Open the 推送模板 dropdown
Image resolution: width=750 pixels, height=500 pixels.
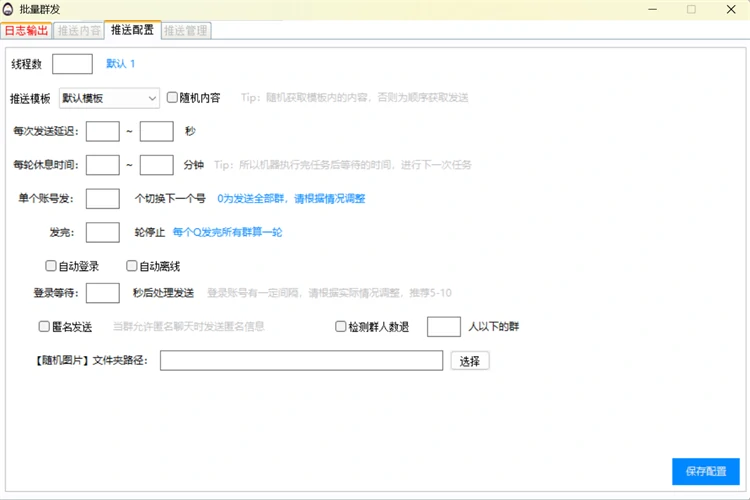[x=110, y=98]
